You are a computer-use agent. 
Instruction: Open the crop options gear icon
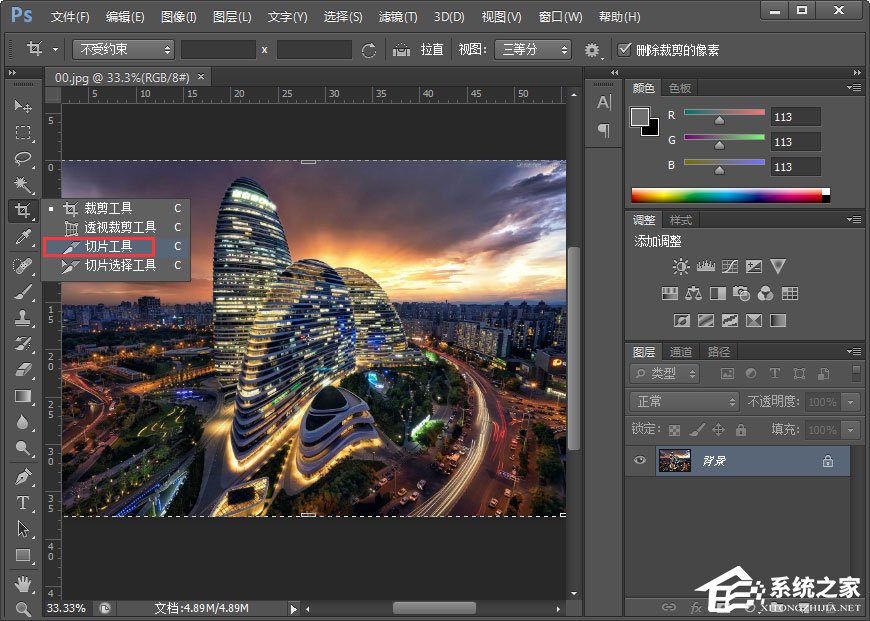pyautogui.click(x=592, y=48)
